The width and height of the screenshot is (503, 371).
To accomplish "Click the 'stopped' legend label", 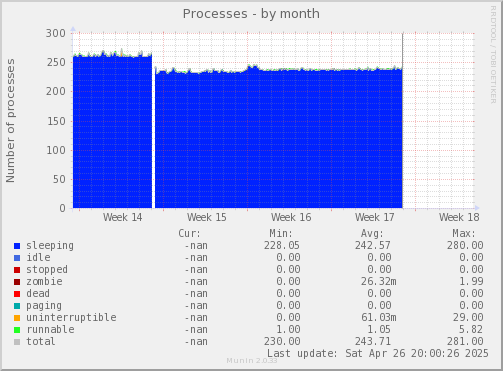I will (x=47, y=269).
